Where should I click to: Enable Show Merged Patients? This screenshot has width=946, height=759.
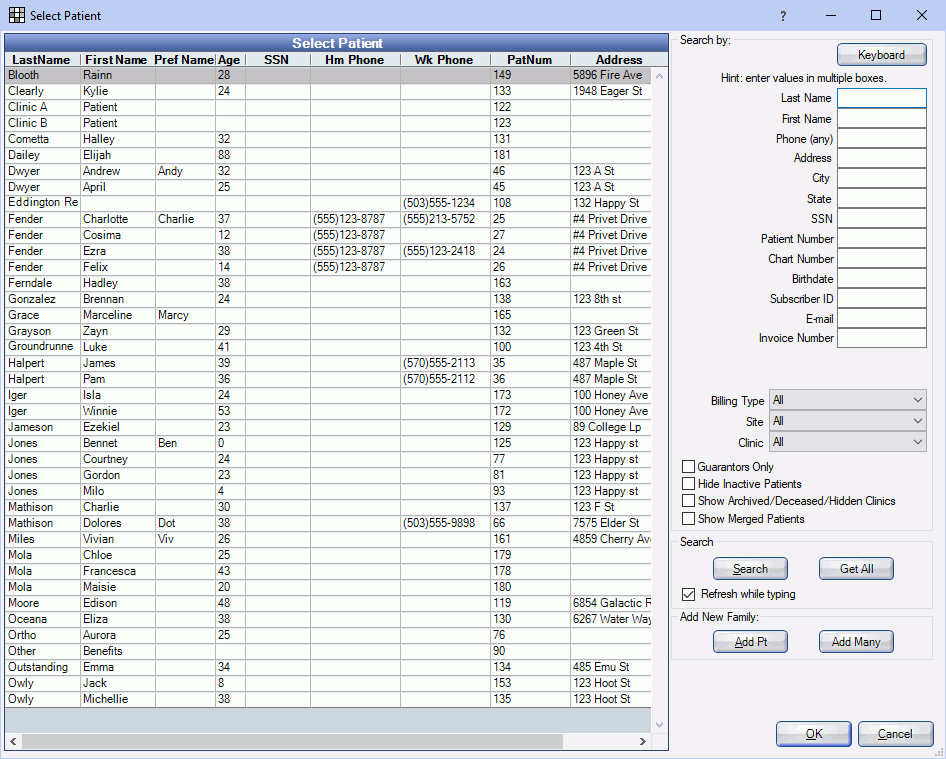(x=688, y=518)
